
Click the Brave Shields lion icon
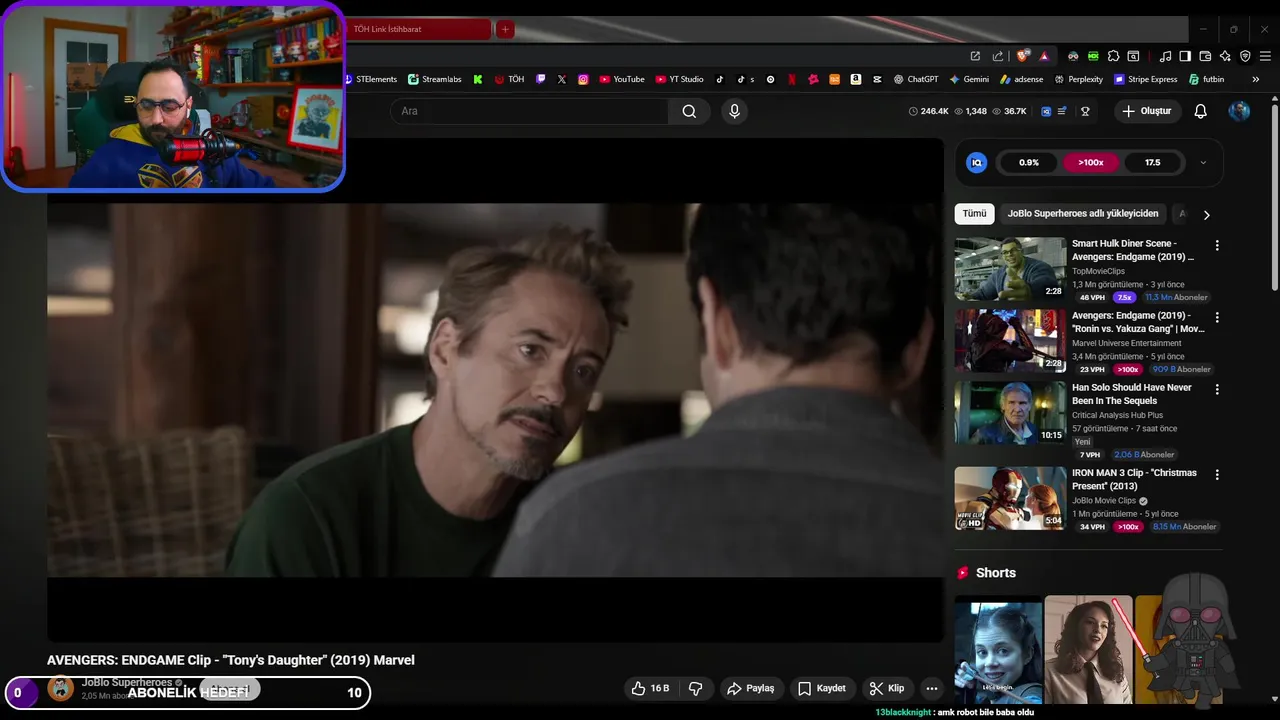point(1022,56)
